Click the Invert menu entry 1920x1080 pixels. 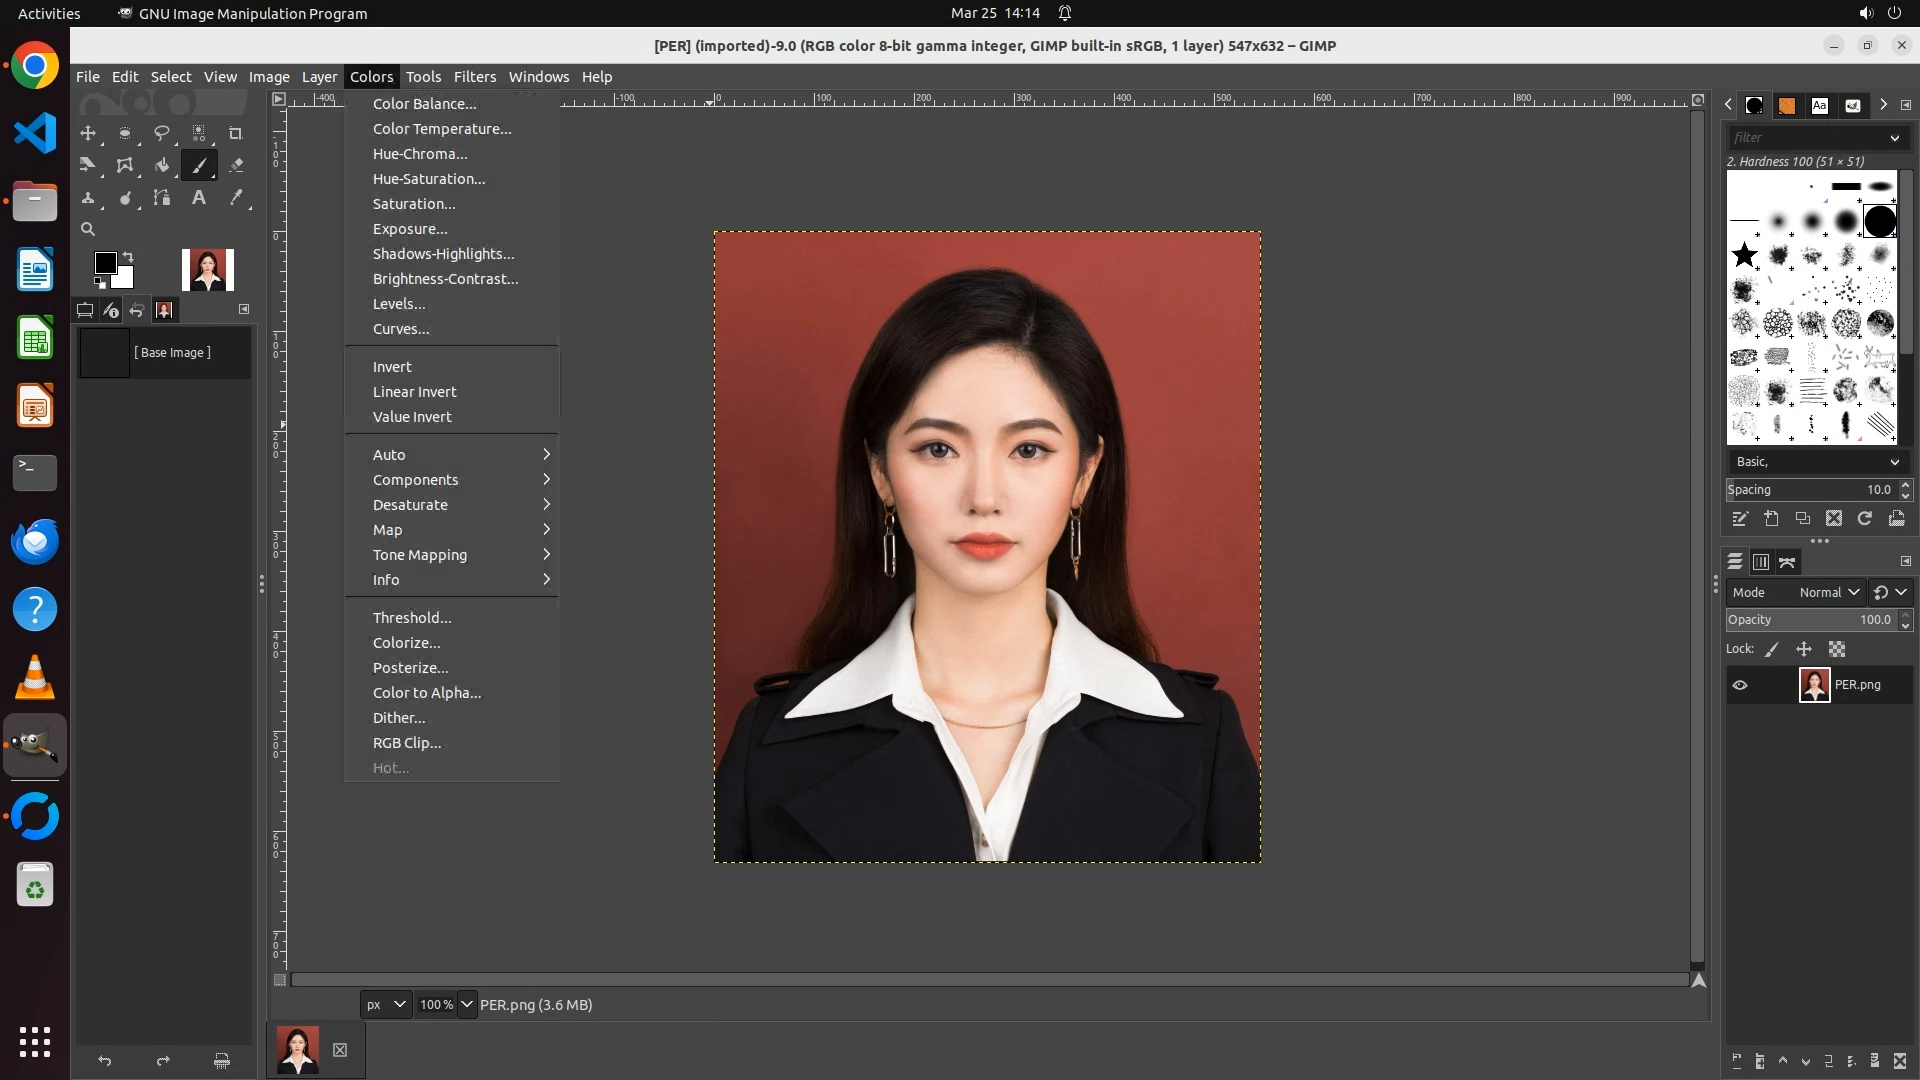pos(392,367)
